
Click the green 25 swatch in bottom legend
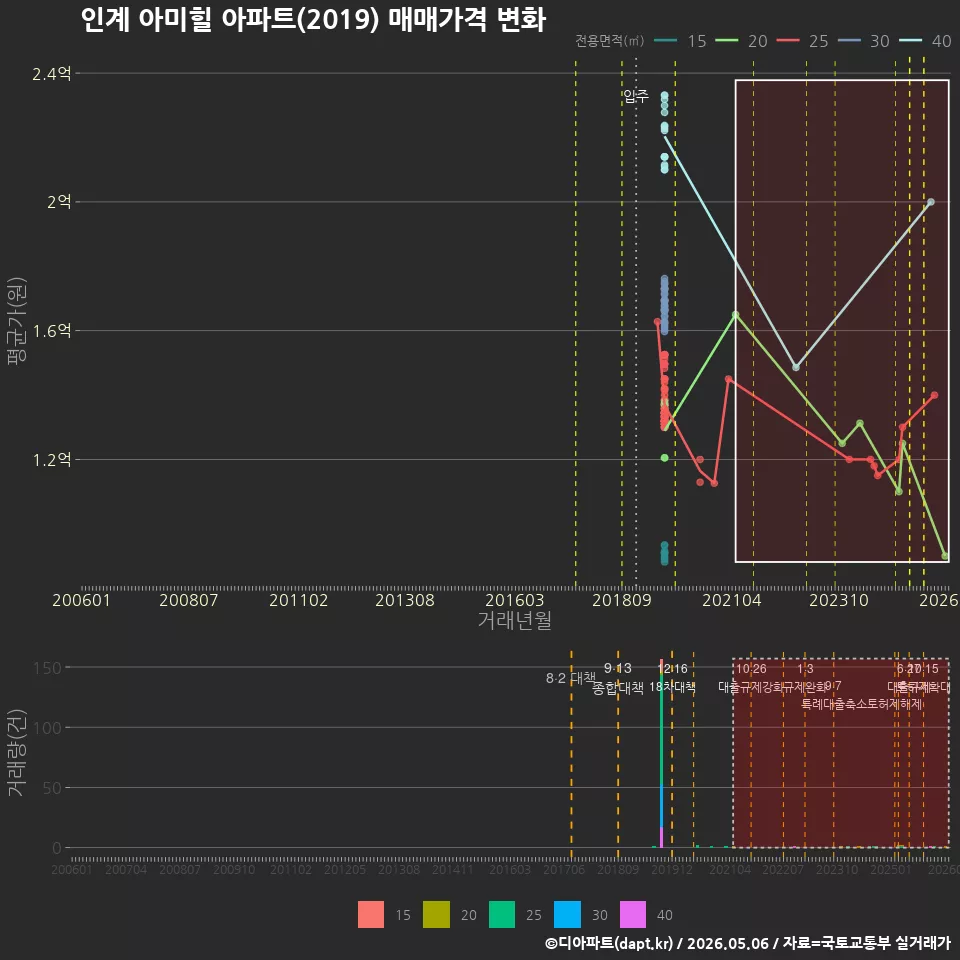click(x=502, y=915)
